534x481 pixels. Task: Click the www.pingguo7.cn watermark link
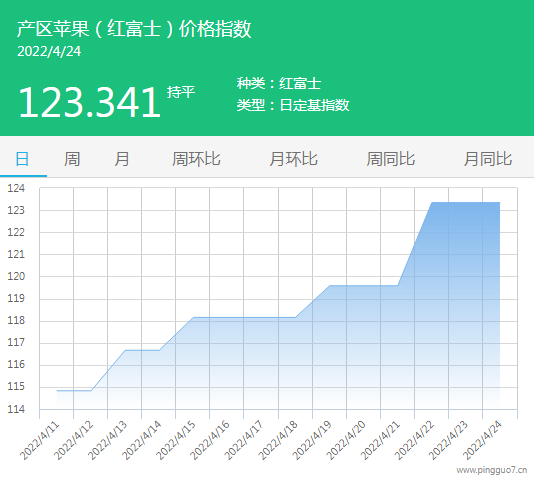[x=492, y=470]
